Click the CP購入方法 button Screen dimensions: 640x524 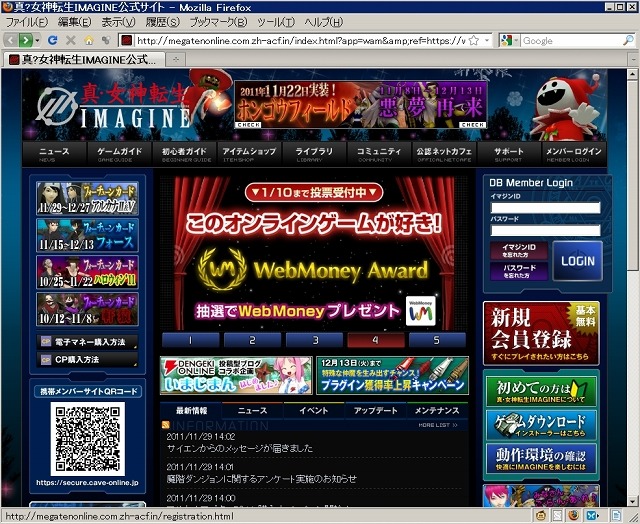tap(87, 360)
